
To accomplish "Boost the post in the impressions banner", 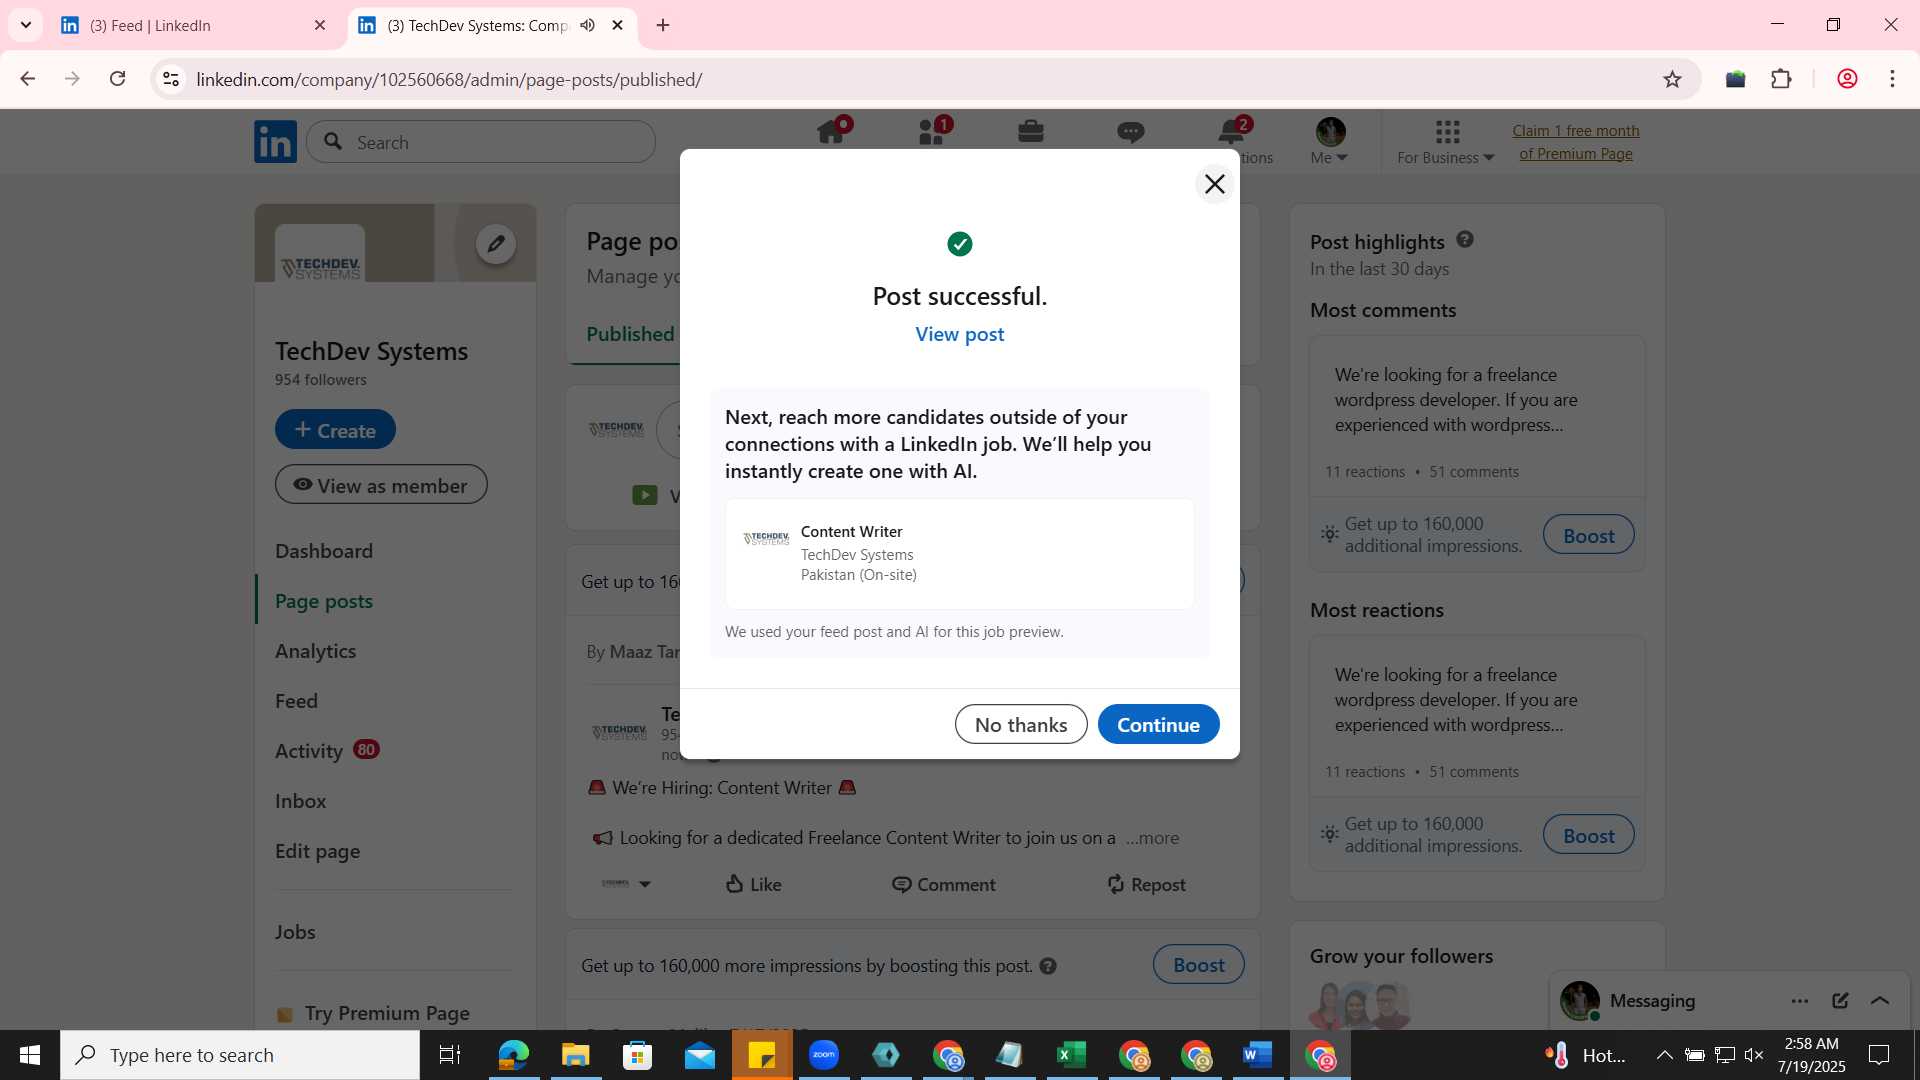I will [x=1198, y=965].
